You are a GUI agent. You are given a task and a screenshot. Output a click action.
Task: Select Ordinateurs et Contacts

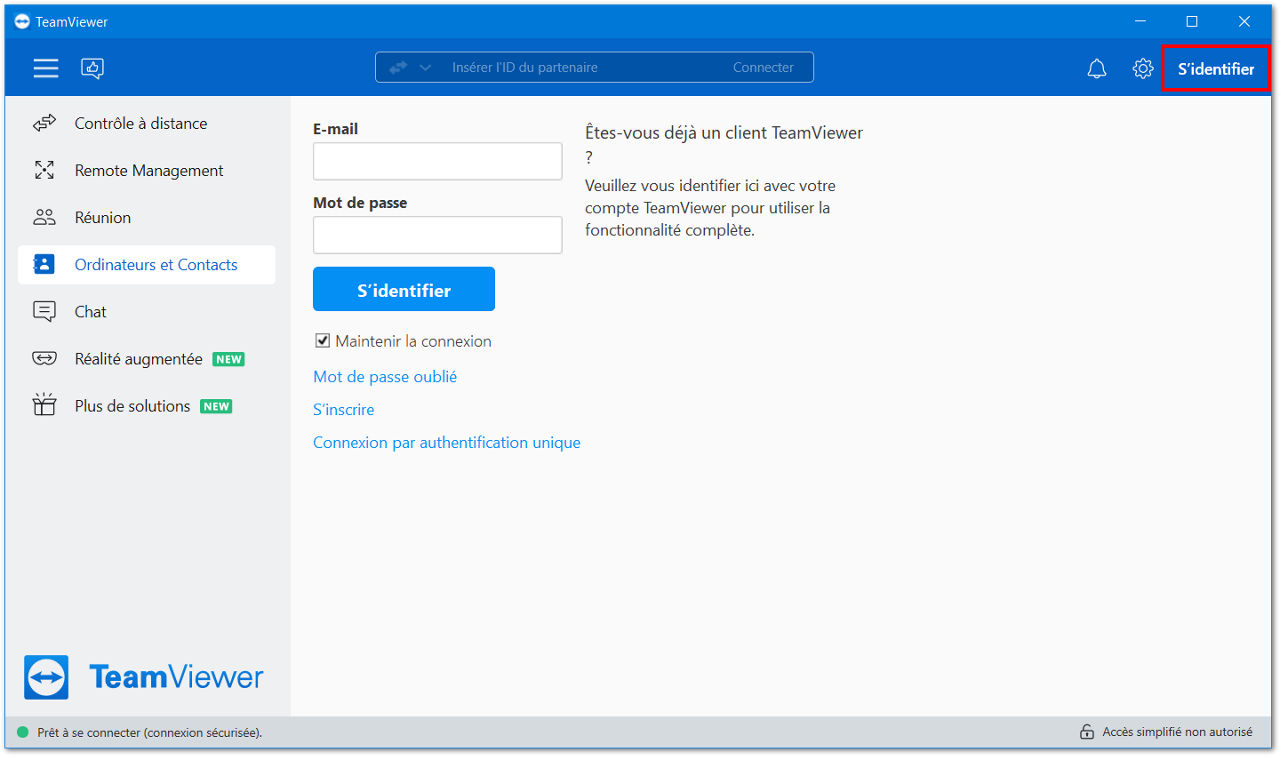pyautogui.click(x=146, y=265)
